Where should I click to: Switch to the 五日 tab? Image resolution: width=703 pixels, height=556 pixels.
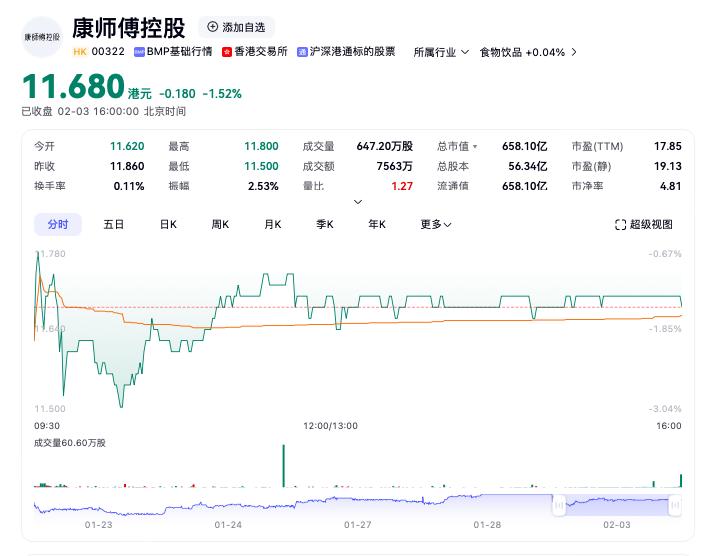(113, 224)
